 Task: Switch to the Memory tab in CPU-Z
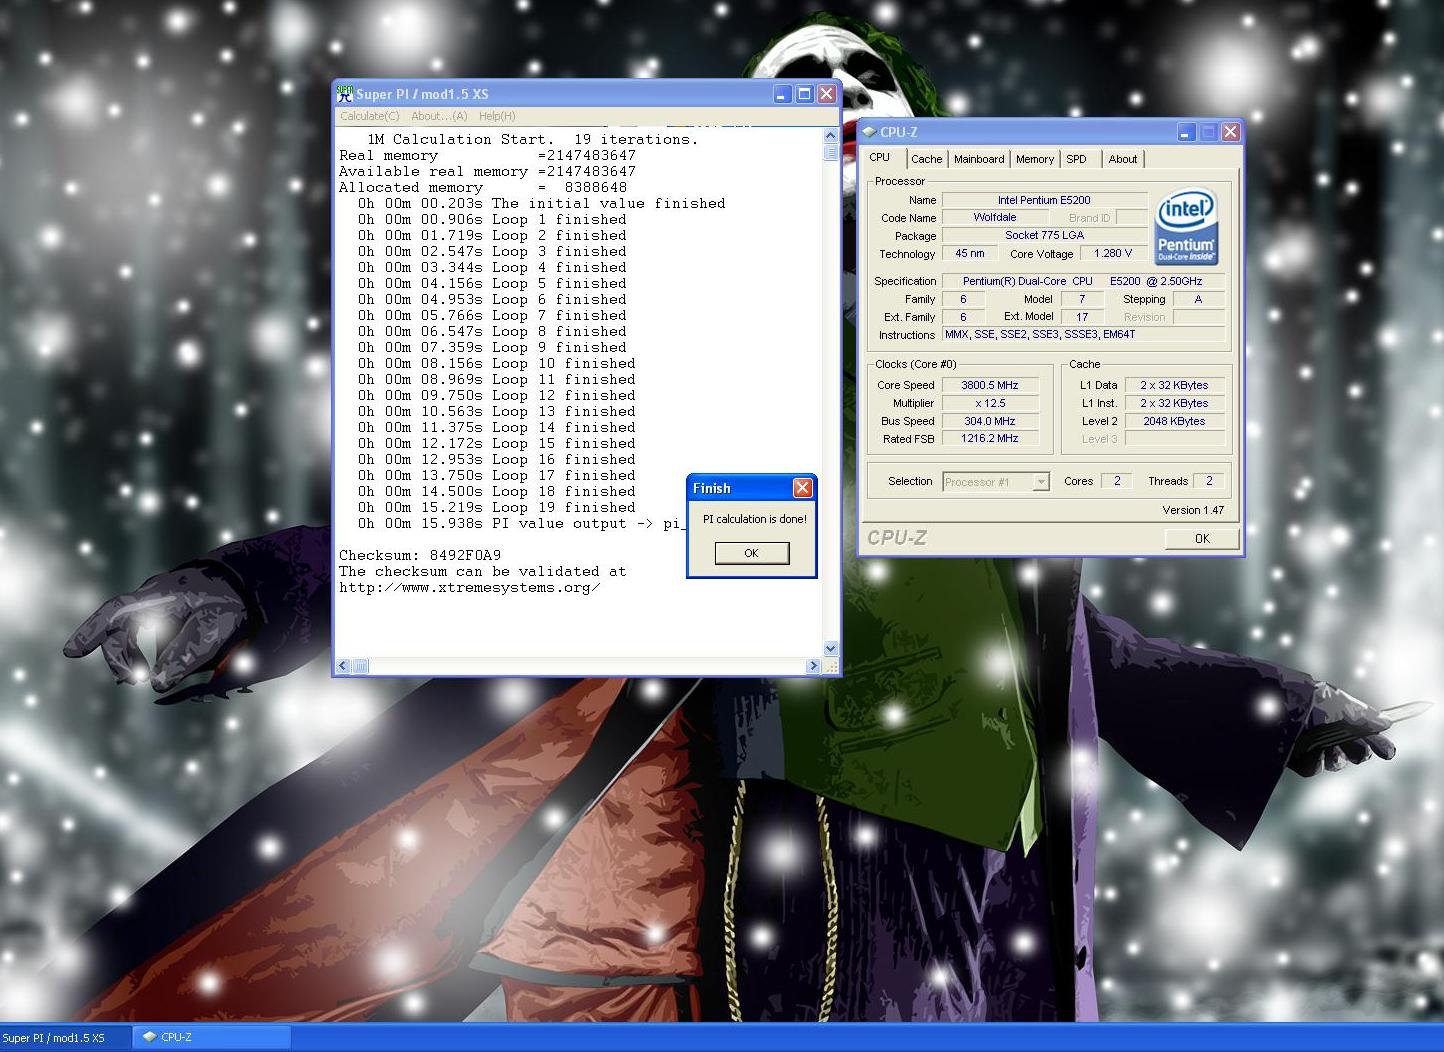pos(1035,159)
